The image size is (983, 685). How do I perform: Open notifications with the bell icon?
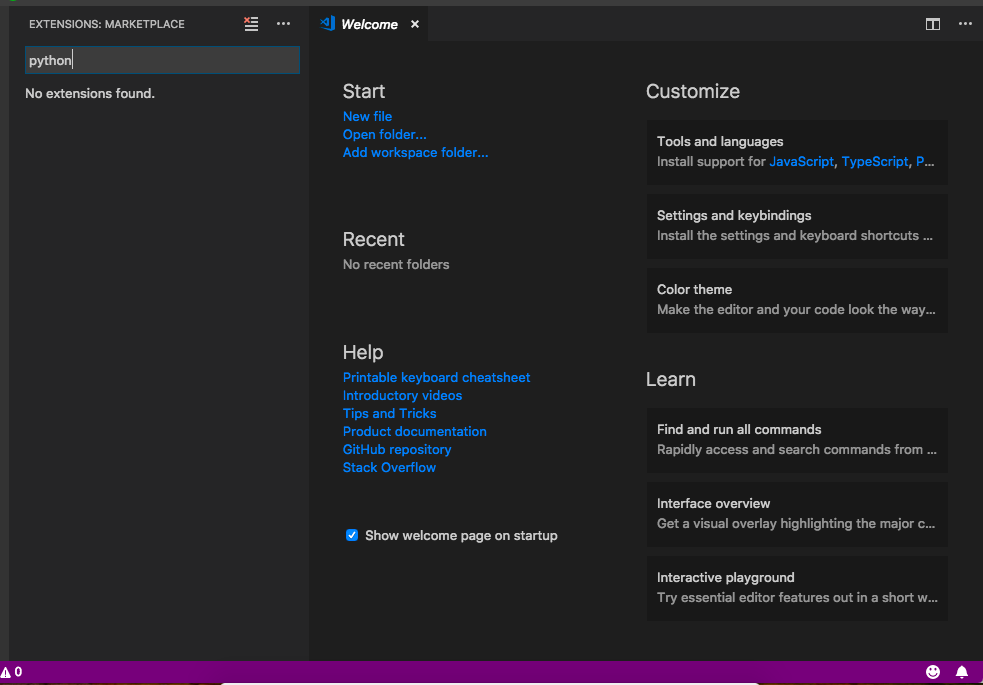point(962,671)
